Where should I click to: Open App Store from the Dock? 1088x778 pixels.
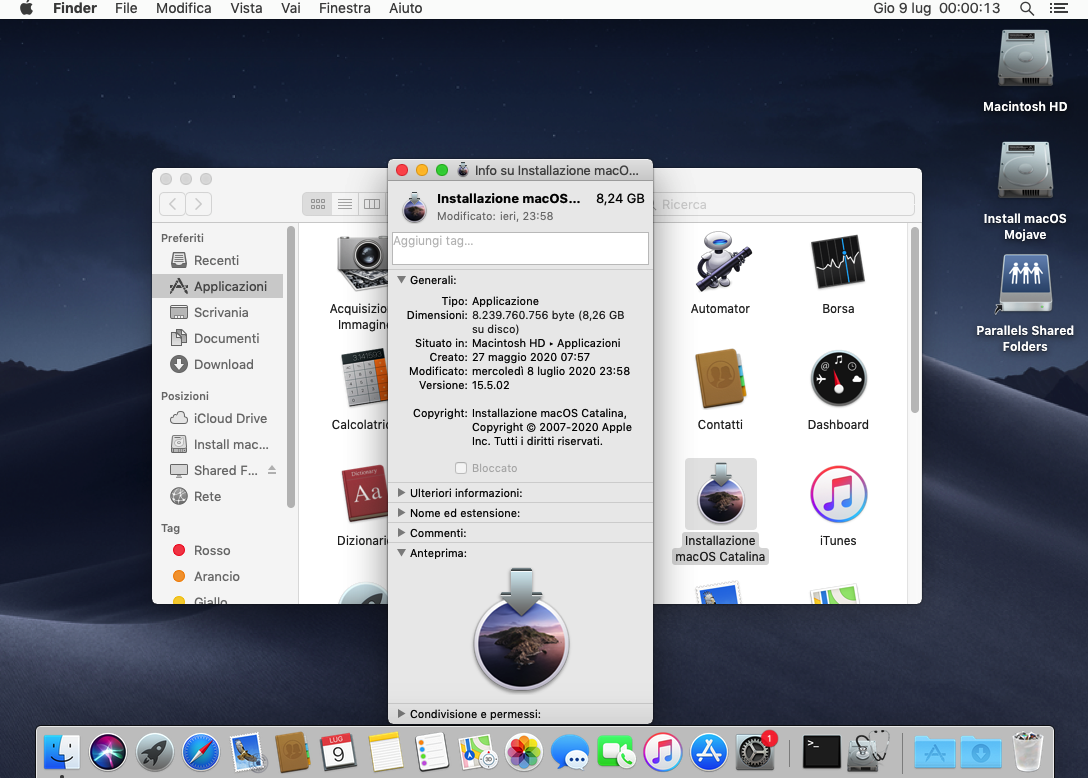708,752
